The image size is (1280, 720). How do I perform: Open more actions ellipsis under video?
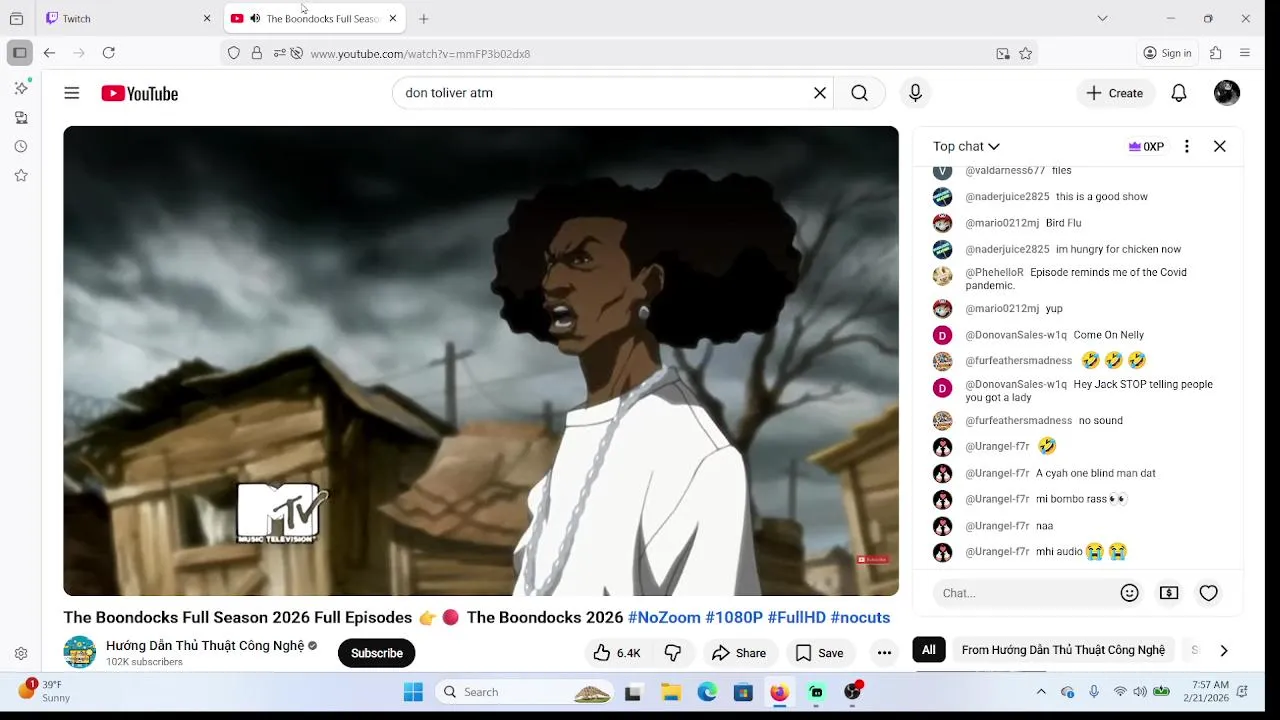click(x=884, y=653)
